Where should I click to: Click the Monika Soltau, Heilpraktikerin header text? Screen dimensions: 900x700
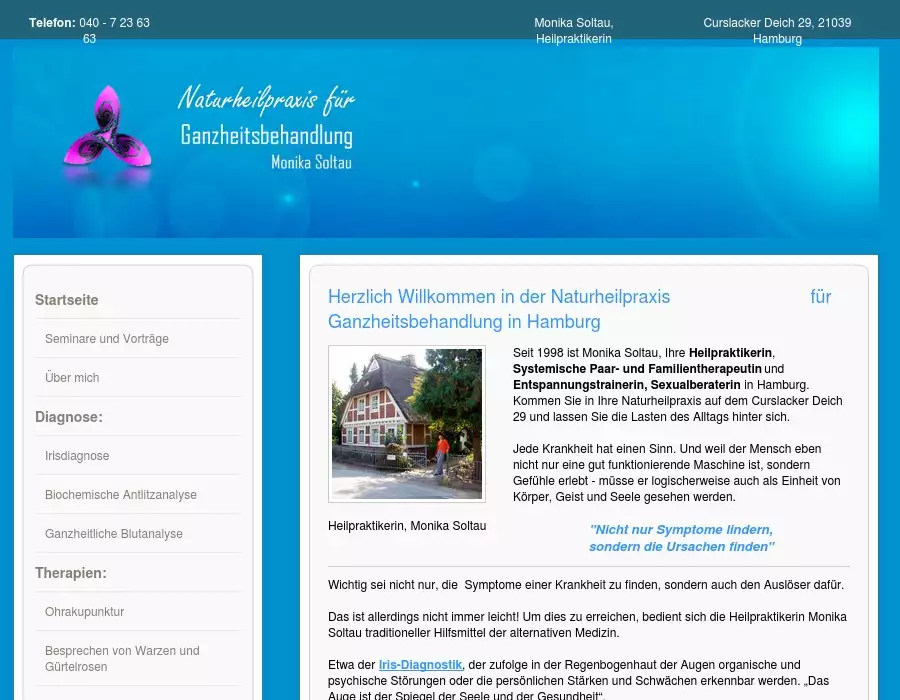[x=574, y=30]
